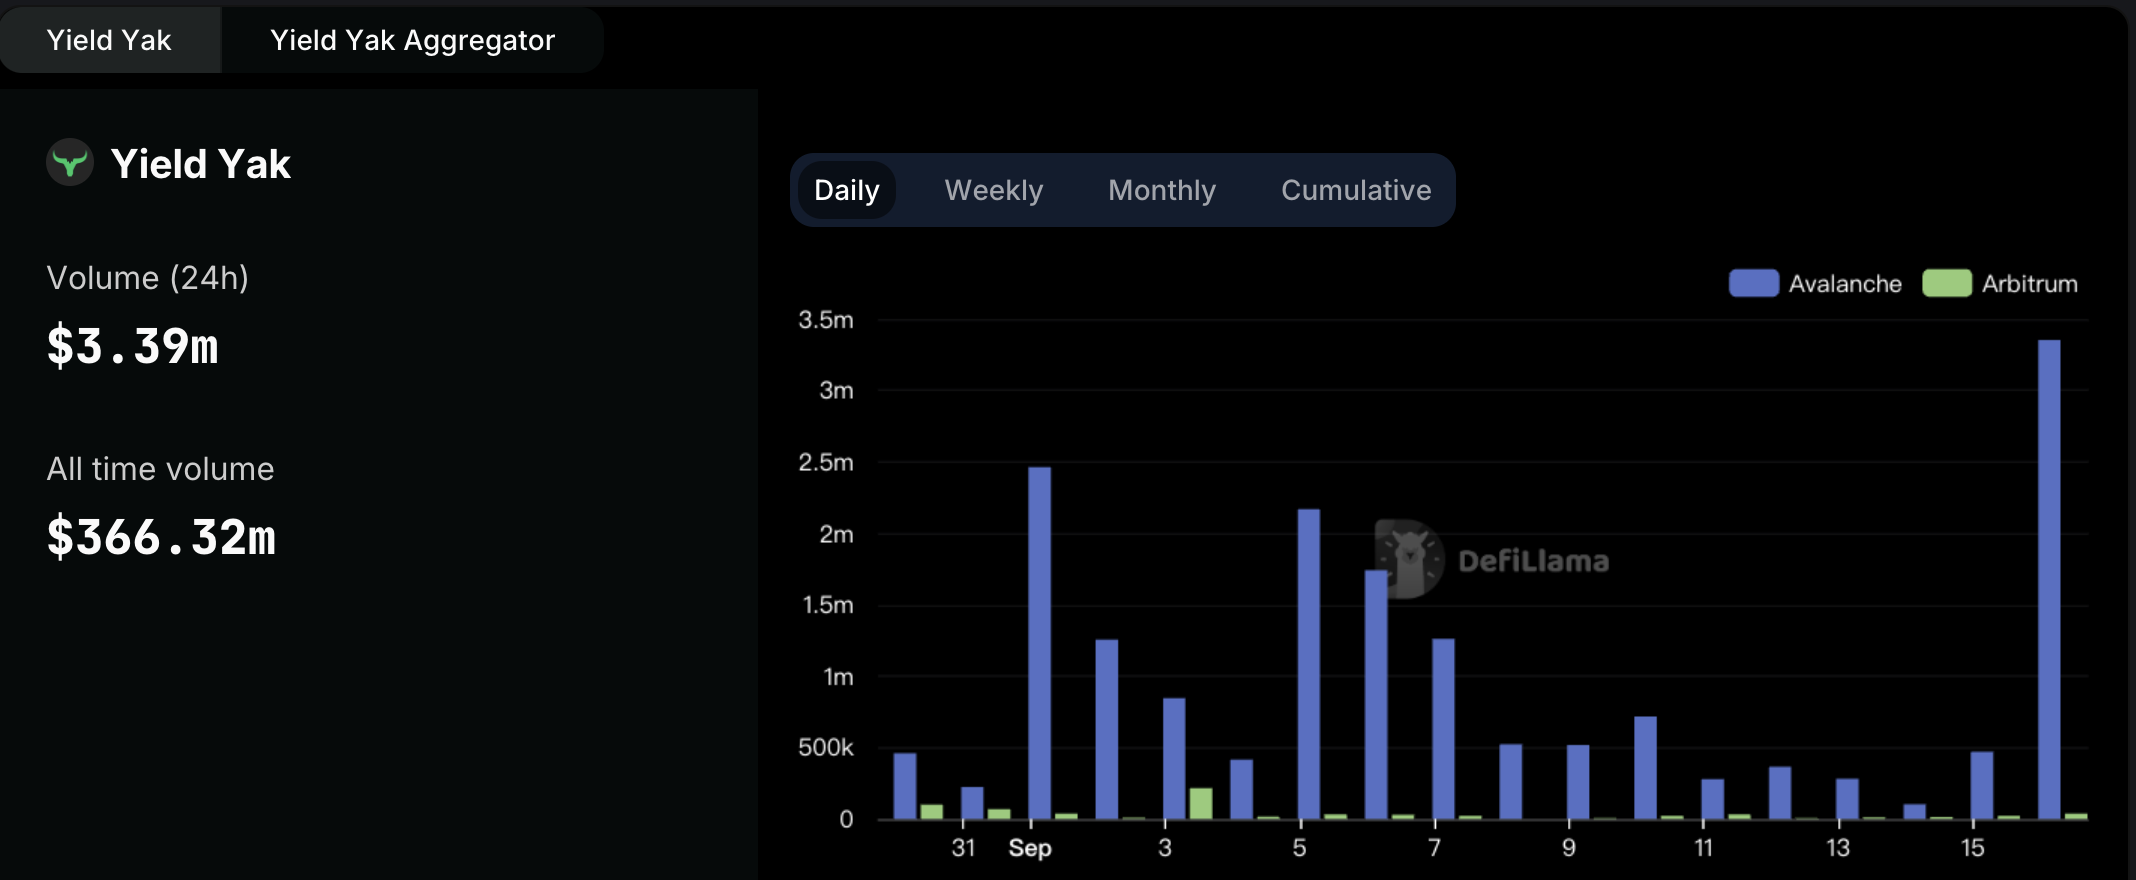Screen dimensions: 2136x880
Task: Select the Daily chart interval
Action: (846, 190)
